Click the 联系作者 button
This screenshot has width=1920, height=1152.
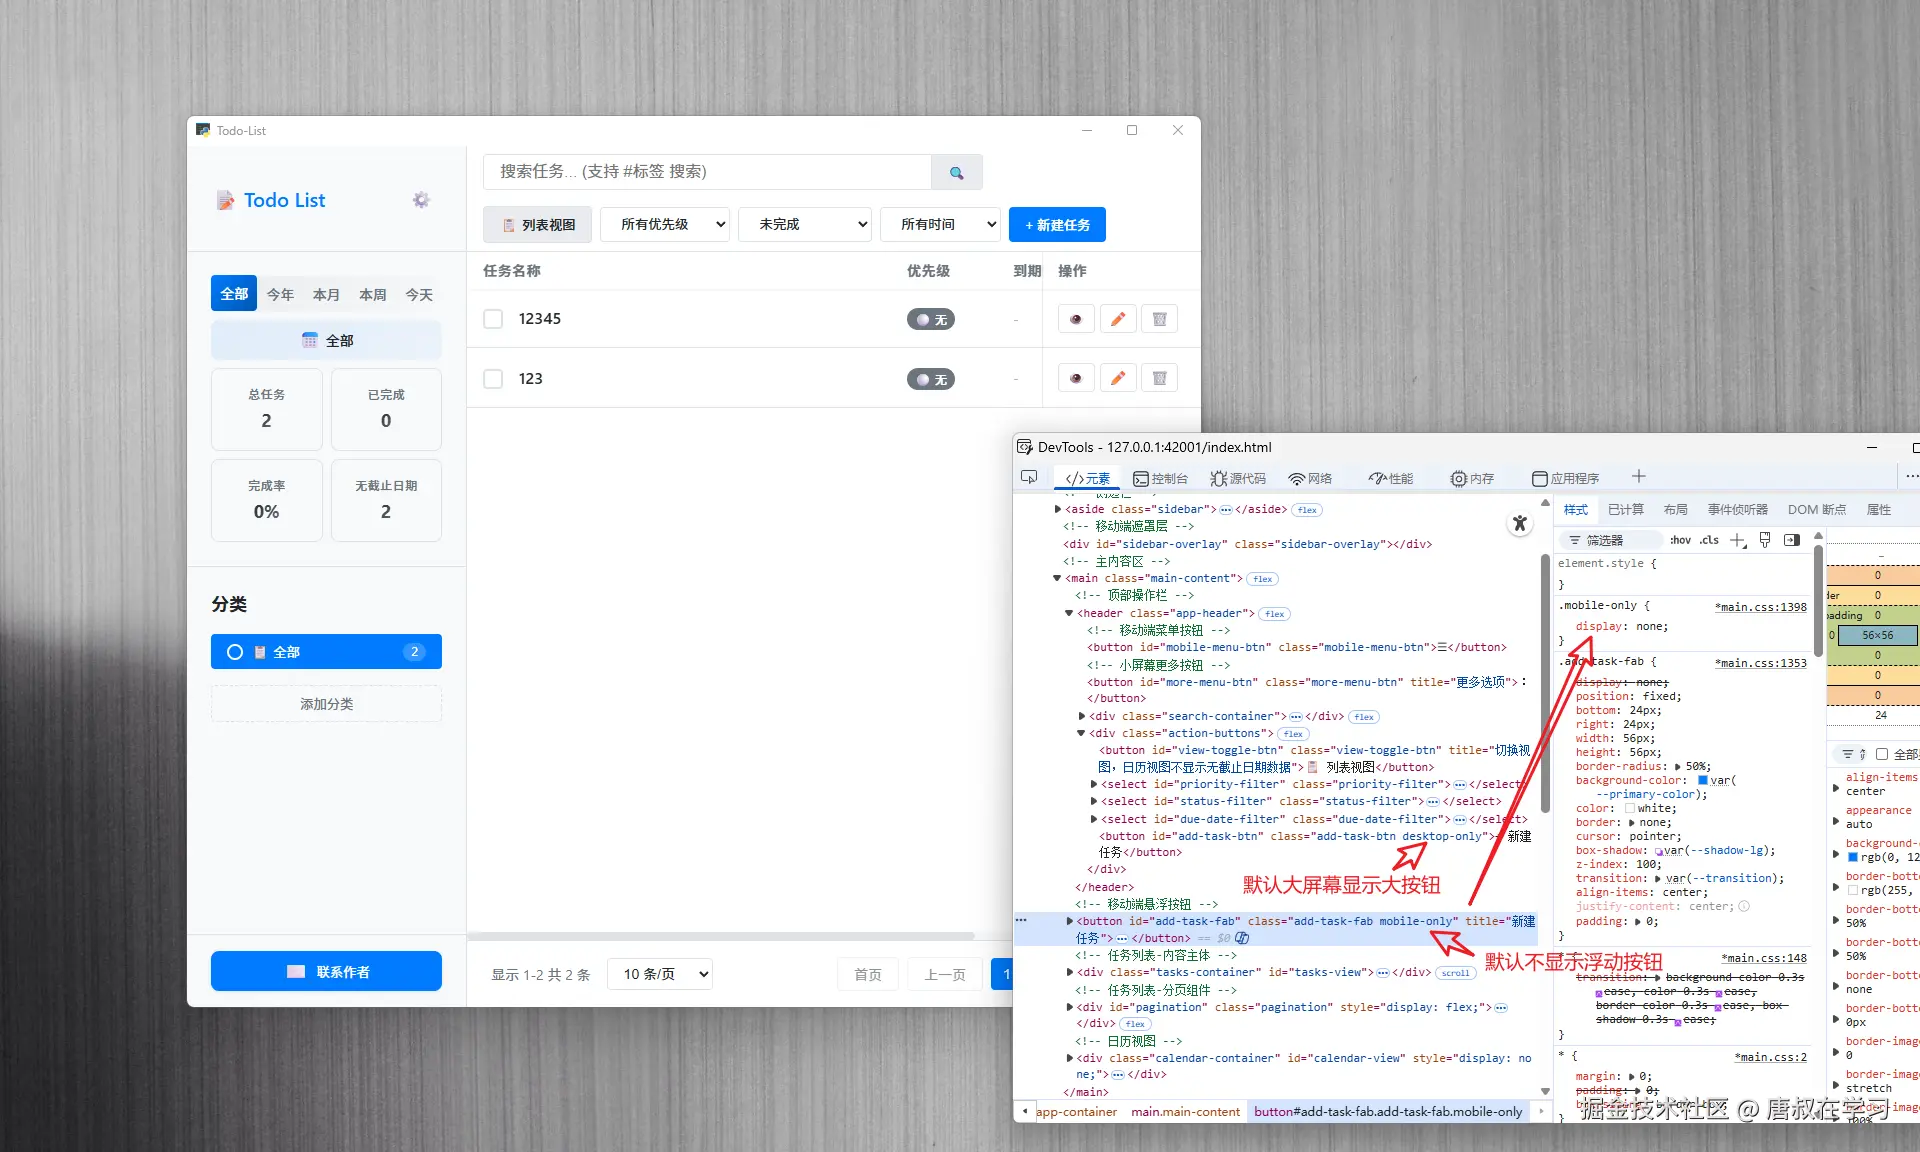[x=326, y=972]
